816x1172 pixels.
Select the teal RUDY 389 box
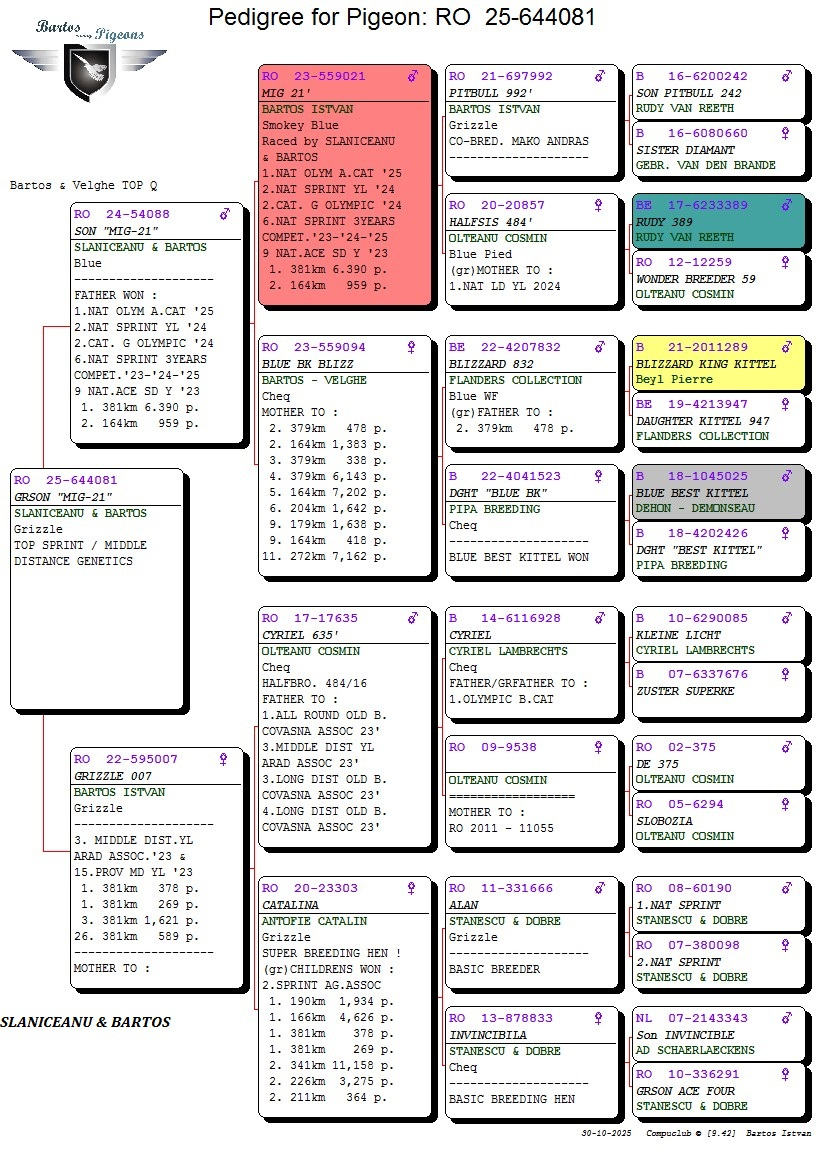(718, 221)
